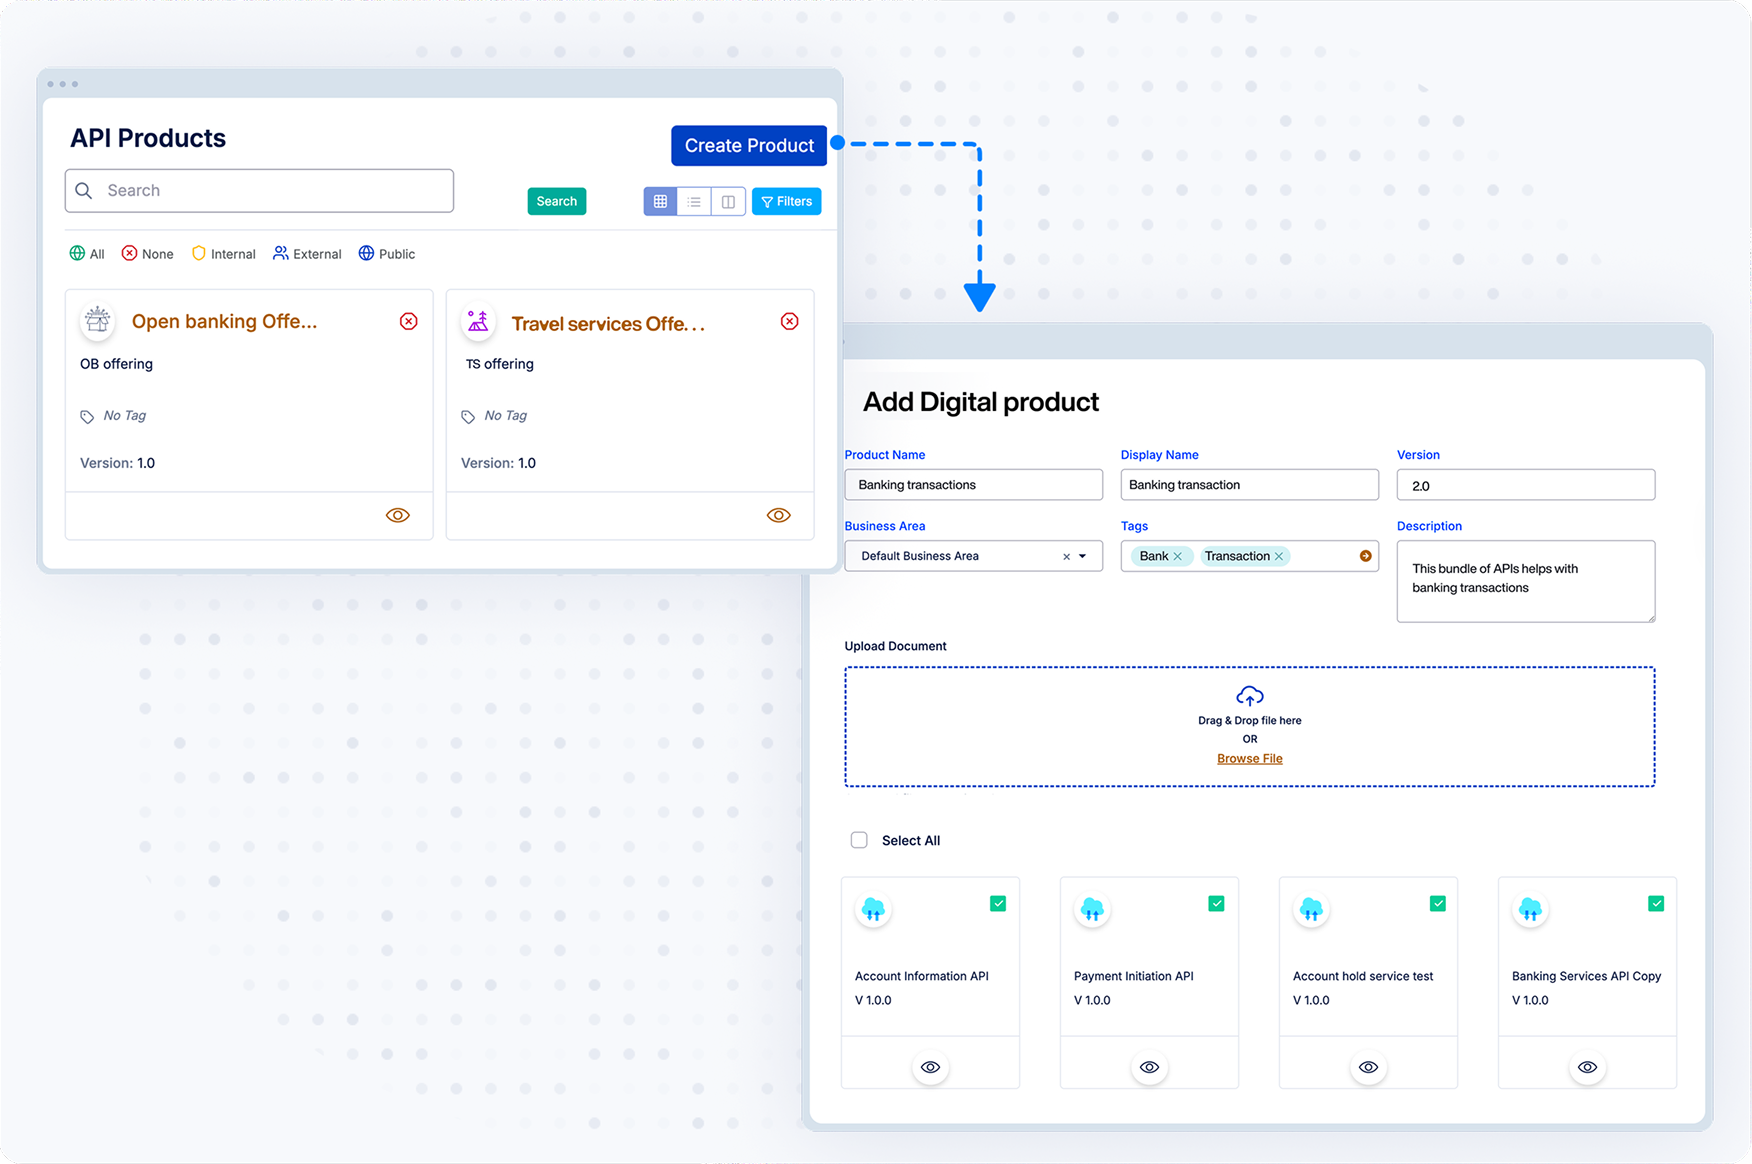View Open banking Offering via eye icon
The image size is (1752, 1164).
[398, 515]
